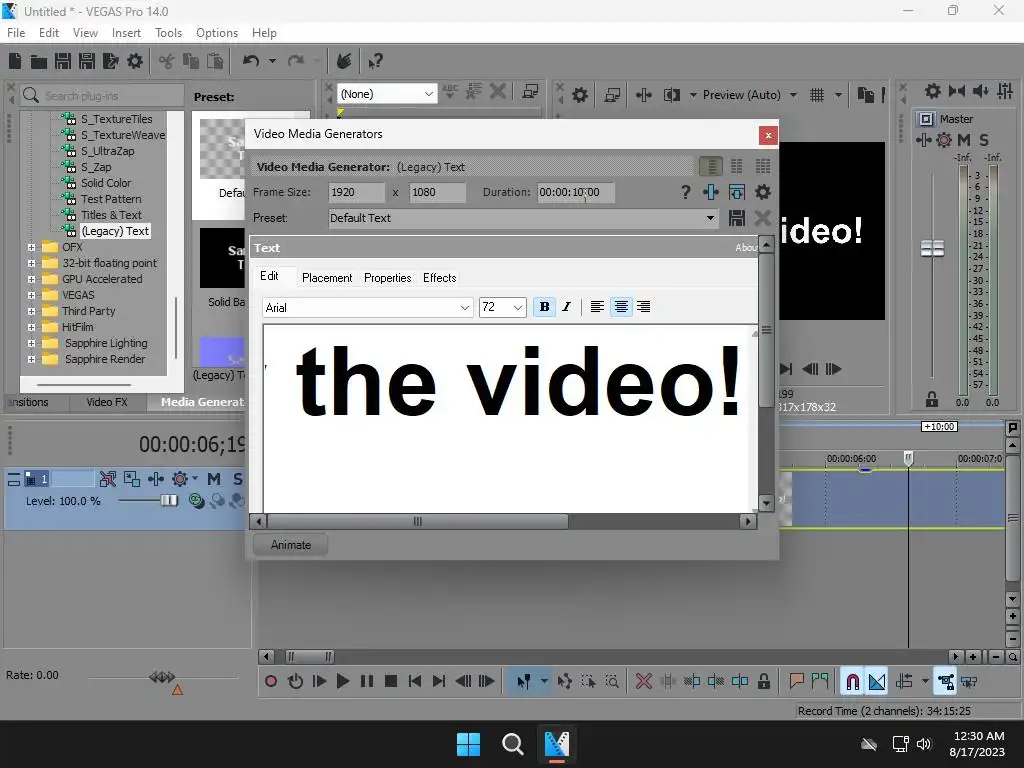Click the Insert Region green flags icon
This screenshot has width=1024, height=768.
(x=820, y=681)
